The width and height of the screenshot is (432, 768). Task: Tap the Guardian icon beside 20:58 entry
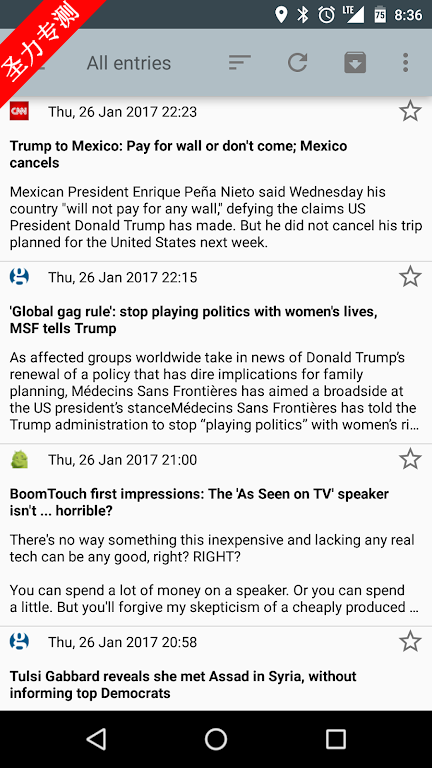pyautogui.click(x=19, y=641)
